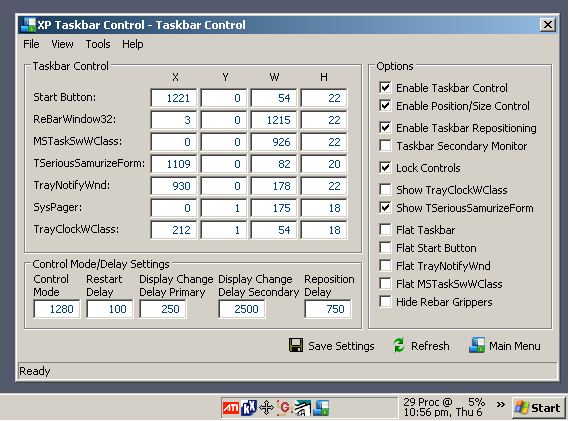Click ReBarWindow32 W field 1215
This screenshot has height=421, width=569.
click(274, 120)
